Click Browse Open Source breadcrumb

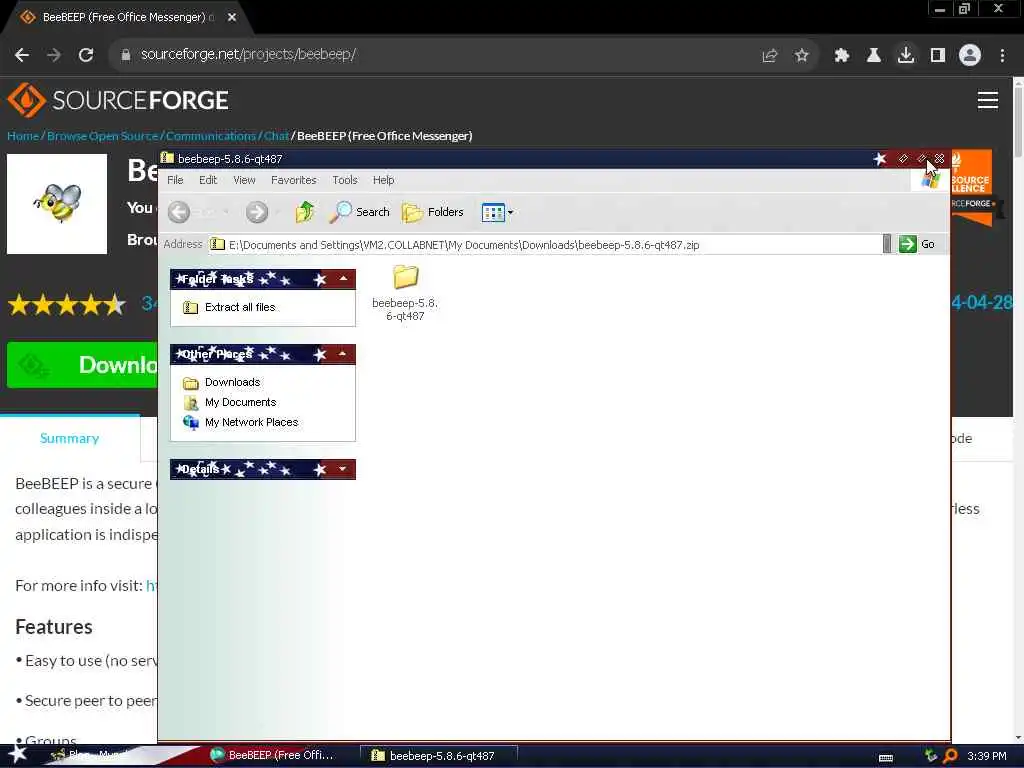click(103, 136)
